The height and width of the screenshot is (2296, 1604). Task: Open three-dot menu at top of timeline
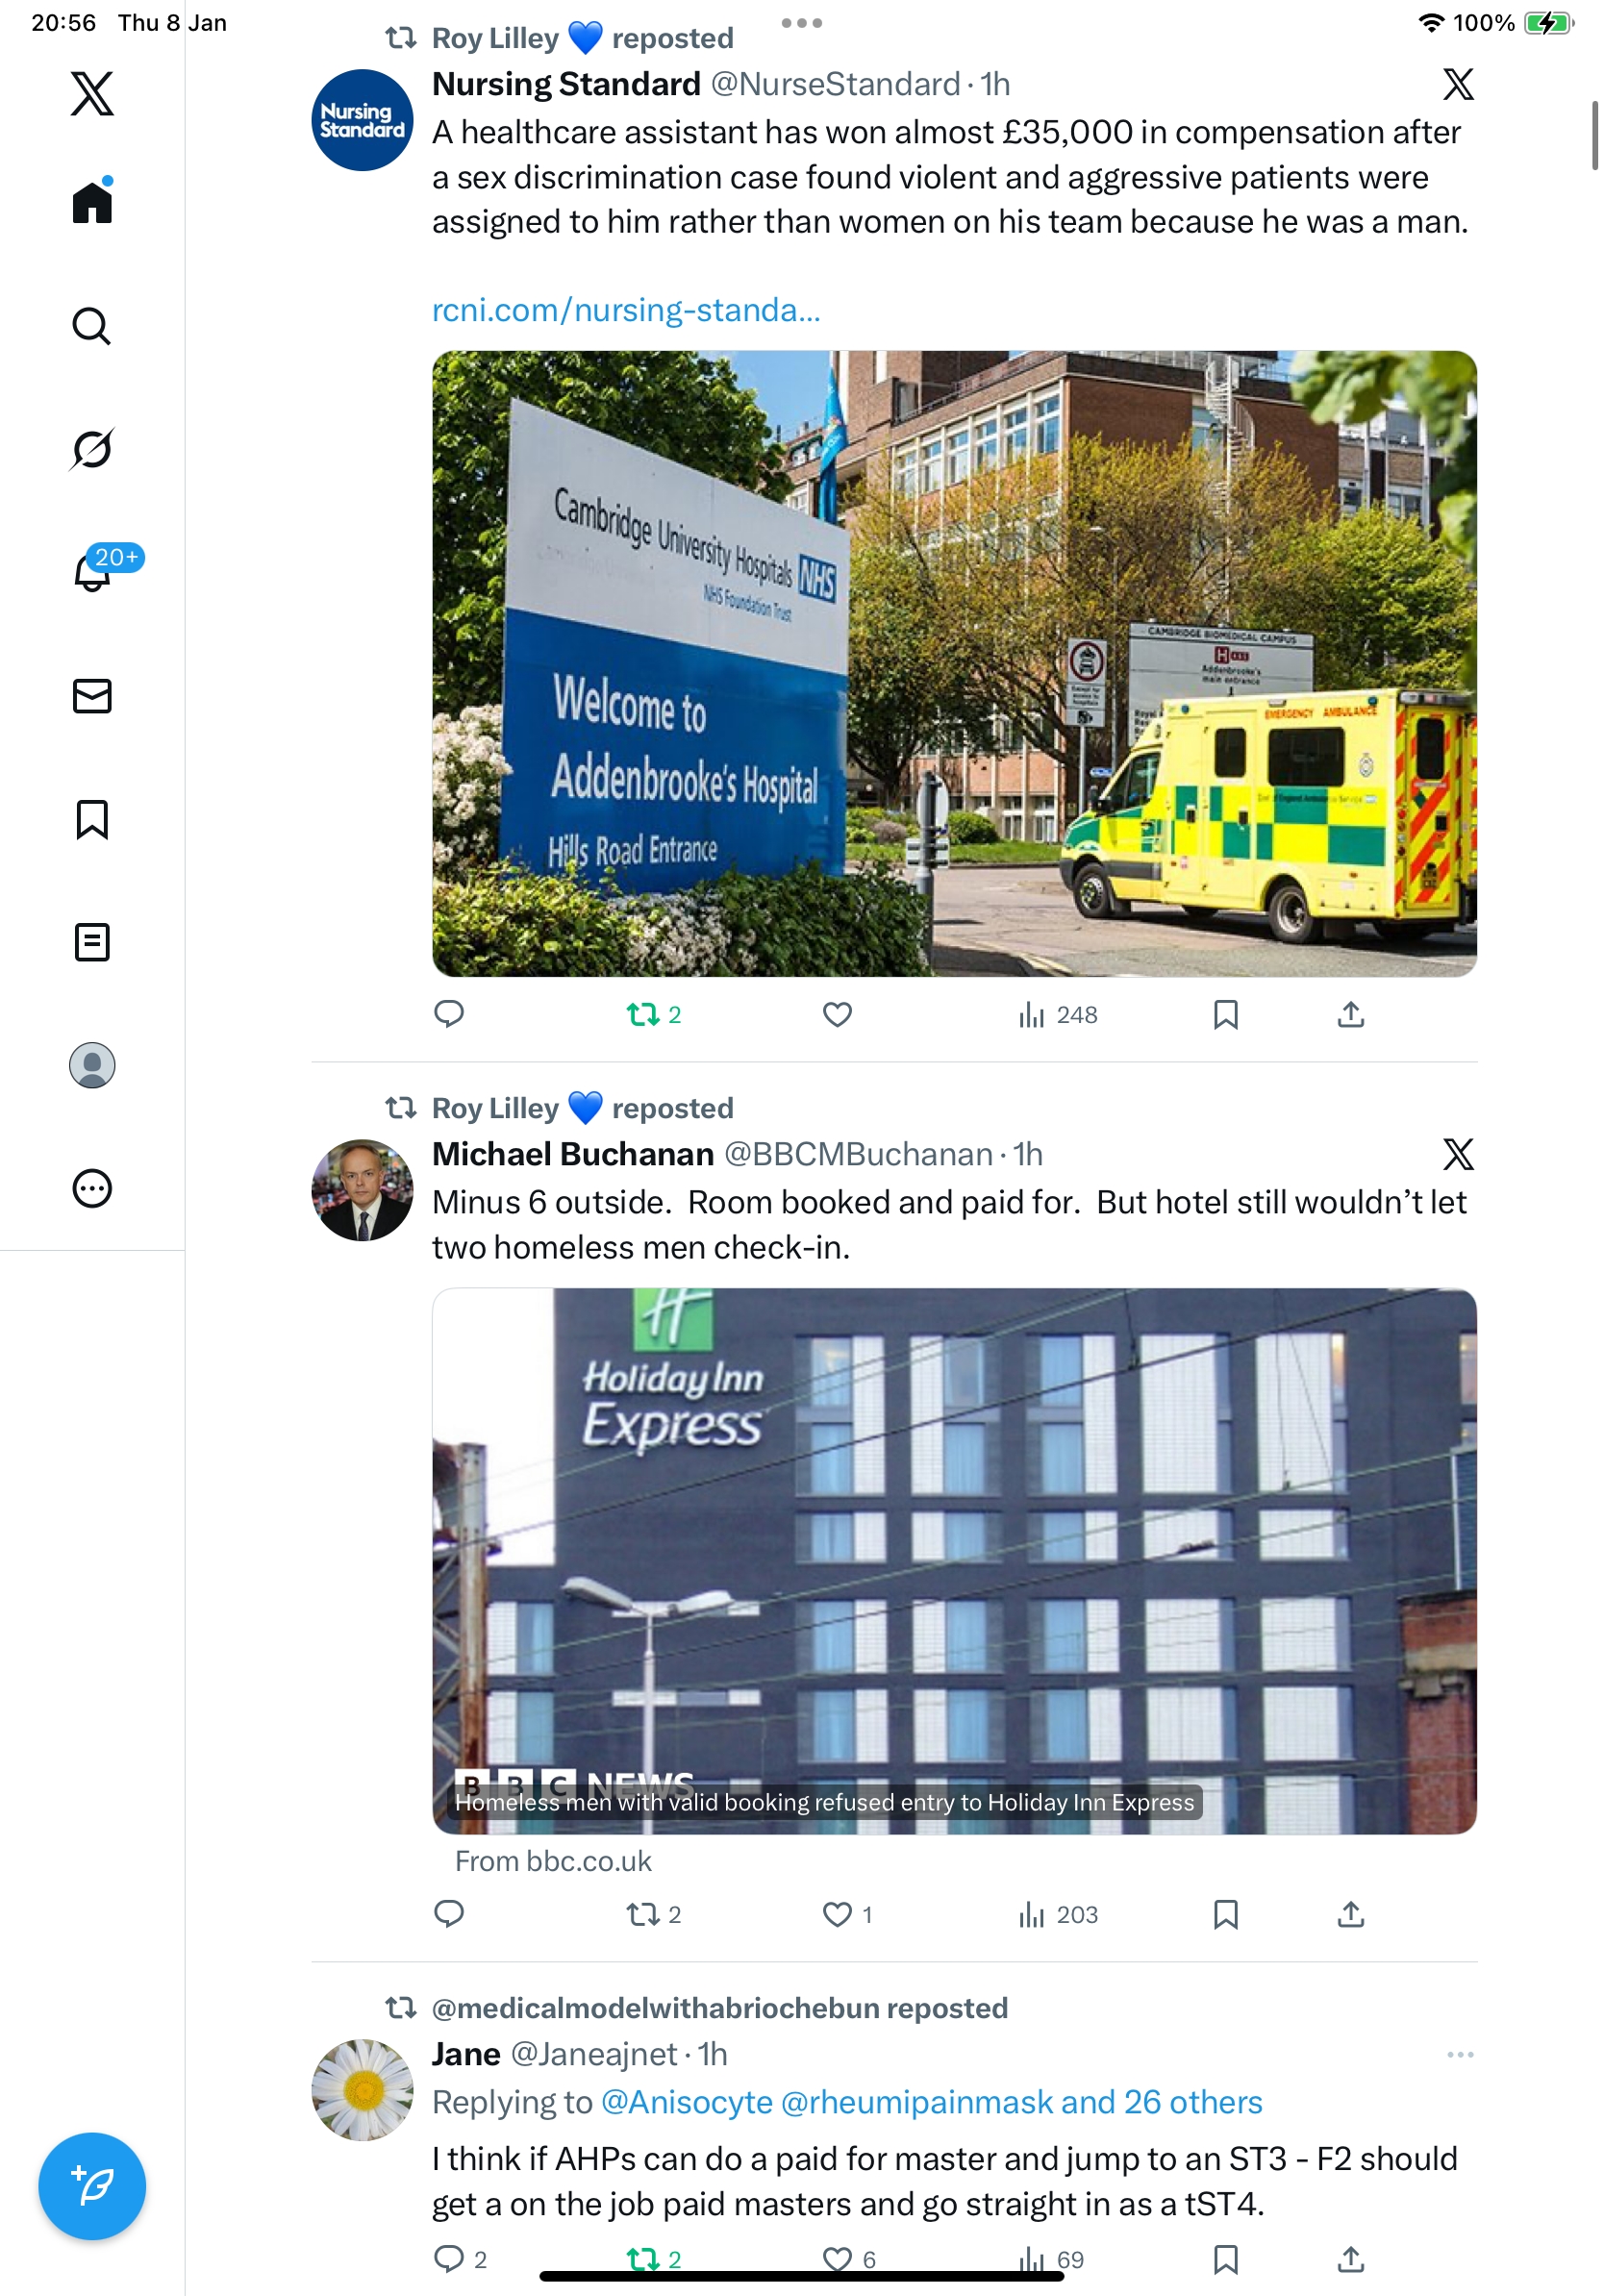802,22
